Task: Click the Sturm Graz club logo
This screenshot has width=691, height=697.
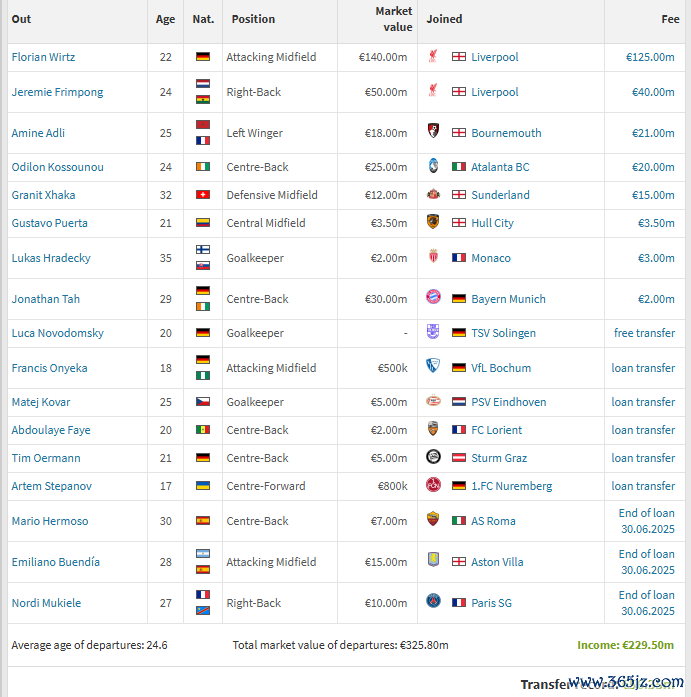Action: (433, 457)
